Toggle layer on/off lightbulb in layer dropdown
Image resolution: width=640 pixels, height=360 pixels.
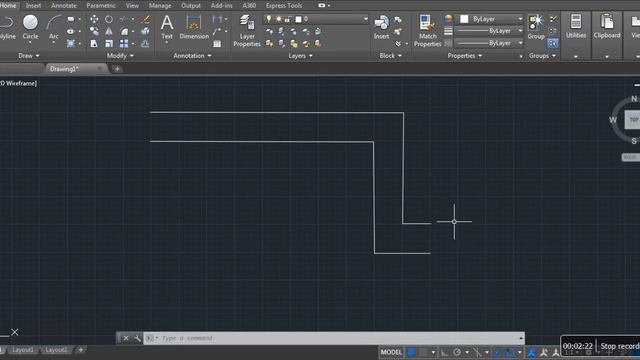(x=269, y=19)
